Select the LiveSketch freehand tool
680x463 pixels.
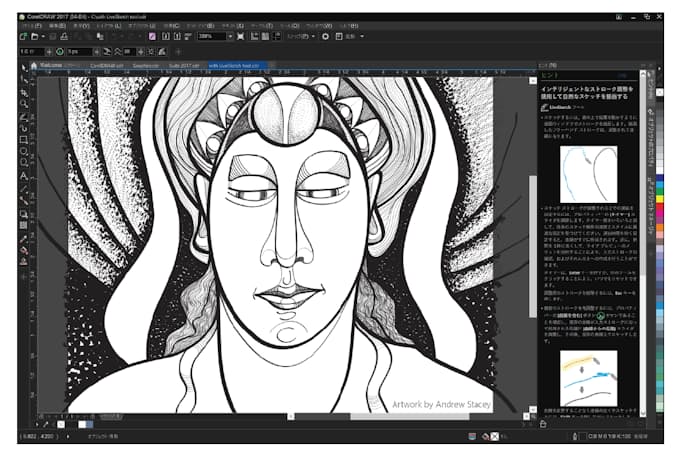click(x=24, y=117)
